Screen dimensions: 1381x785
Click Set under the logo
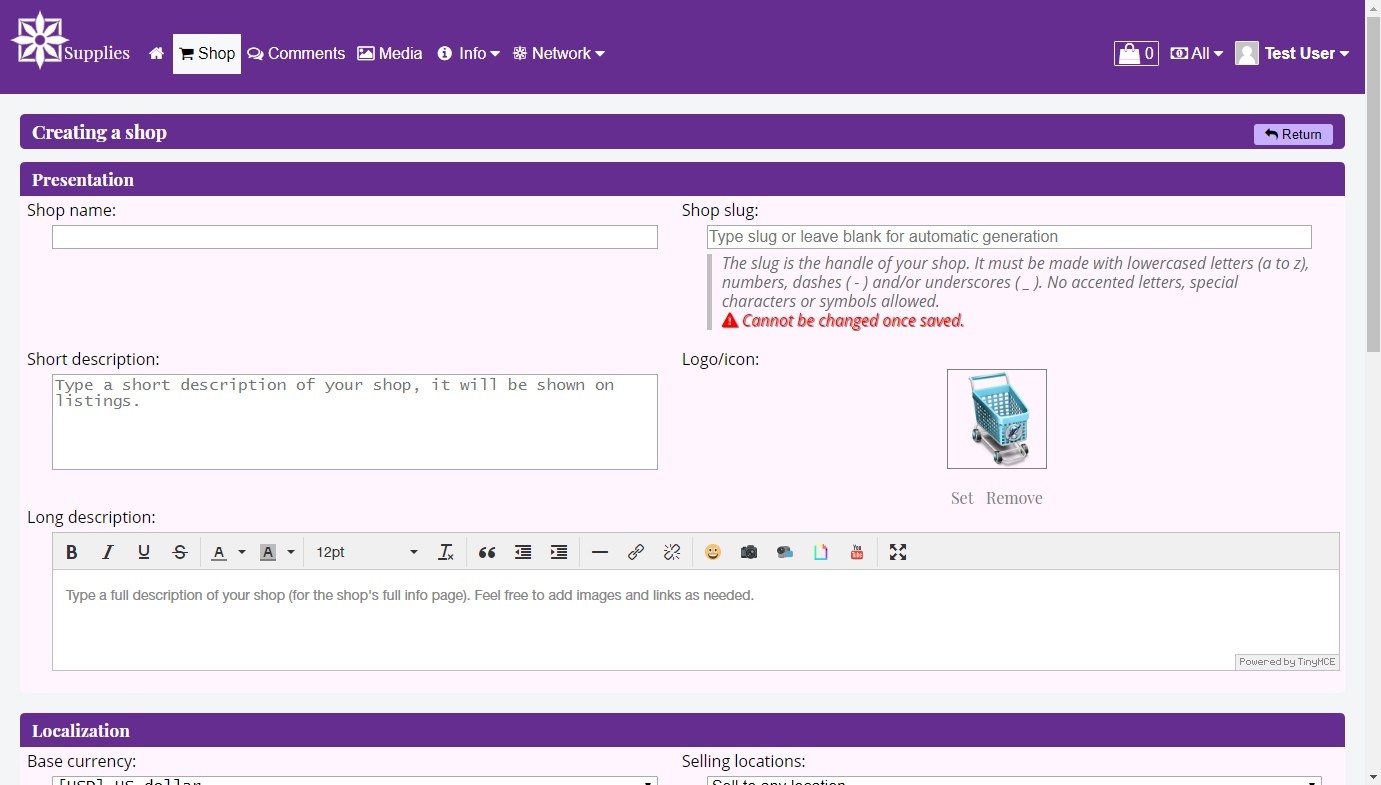click(x=962, y=498)
